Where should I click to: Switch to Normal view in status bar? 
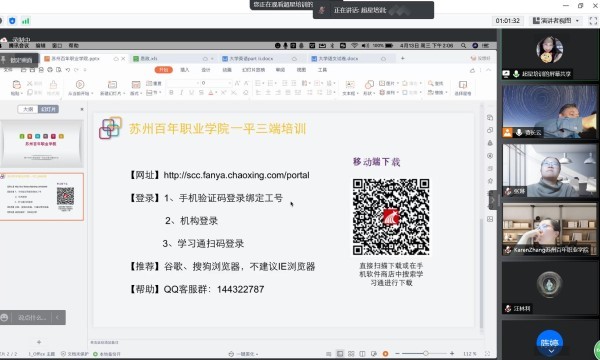(x=339, y=354)
